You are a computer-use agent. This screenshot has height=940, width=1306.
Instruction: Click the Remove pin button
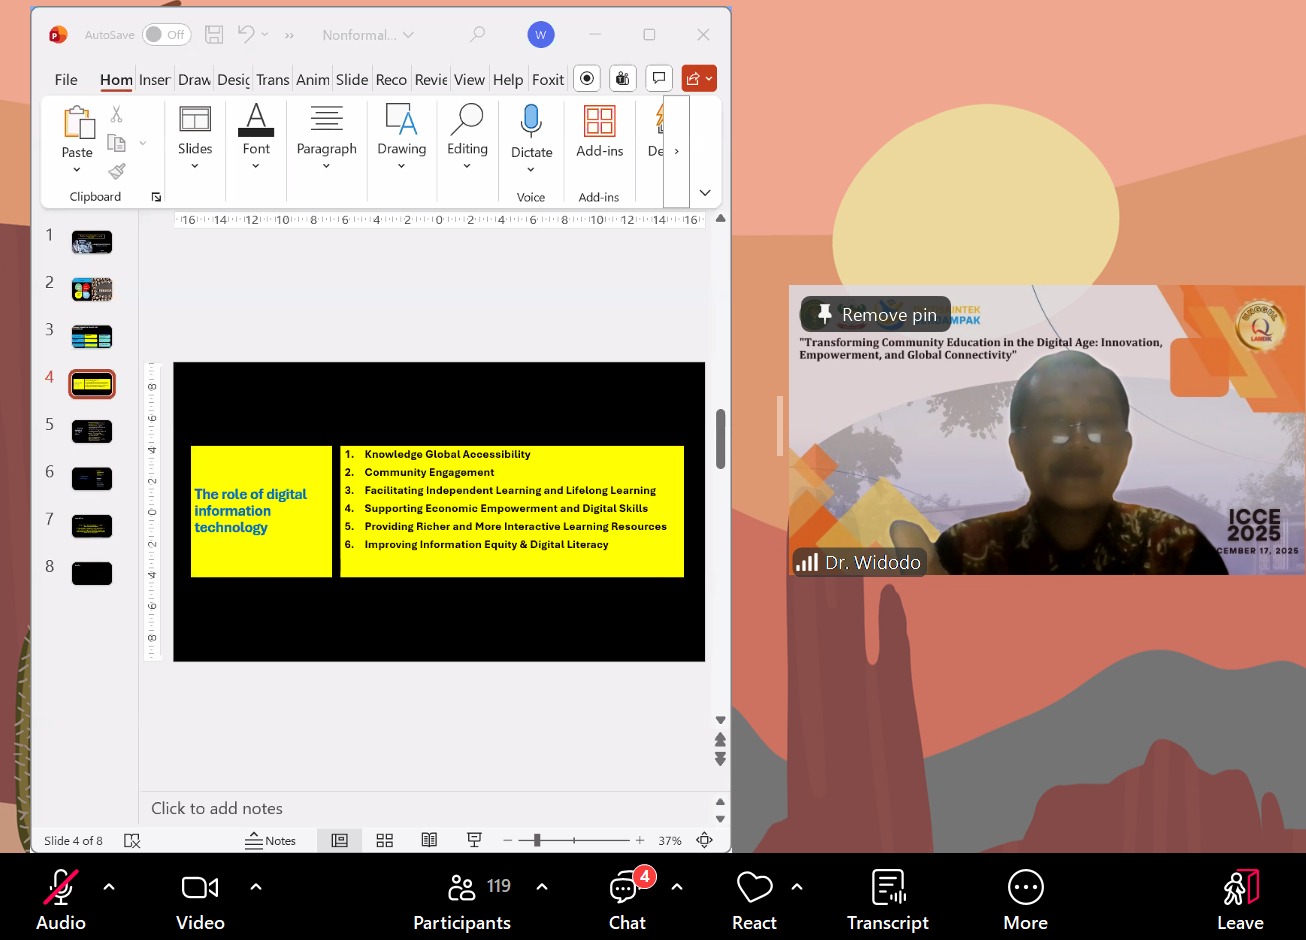876,315
